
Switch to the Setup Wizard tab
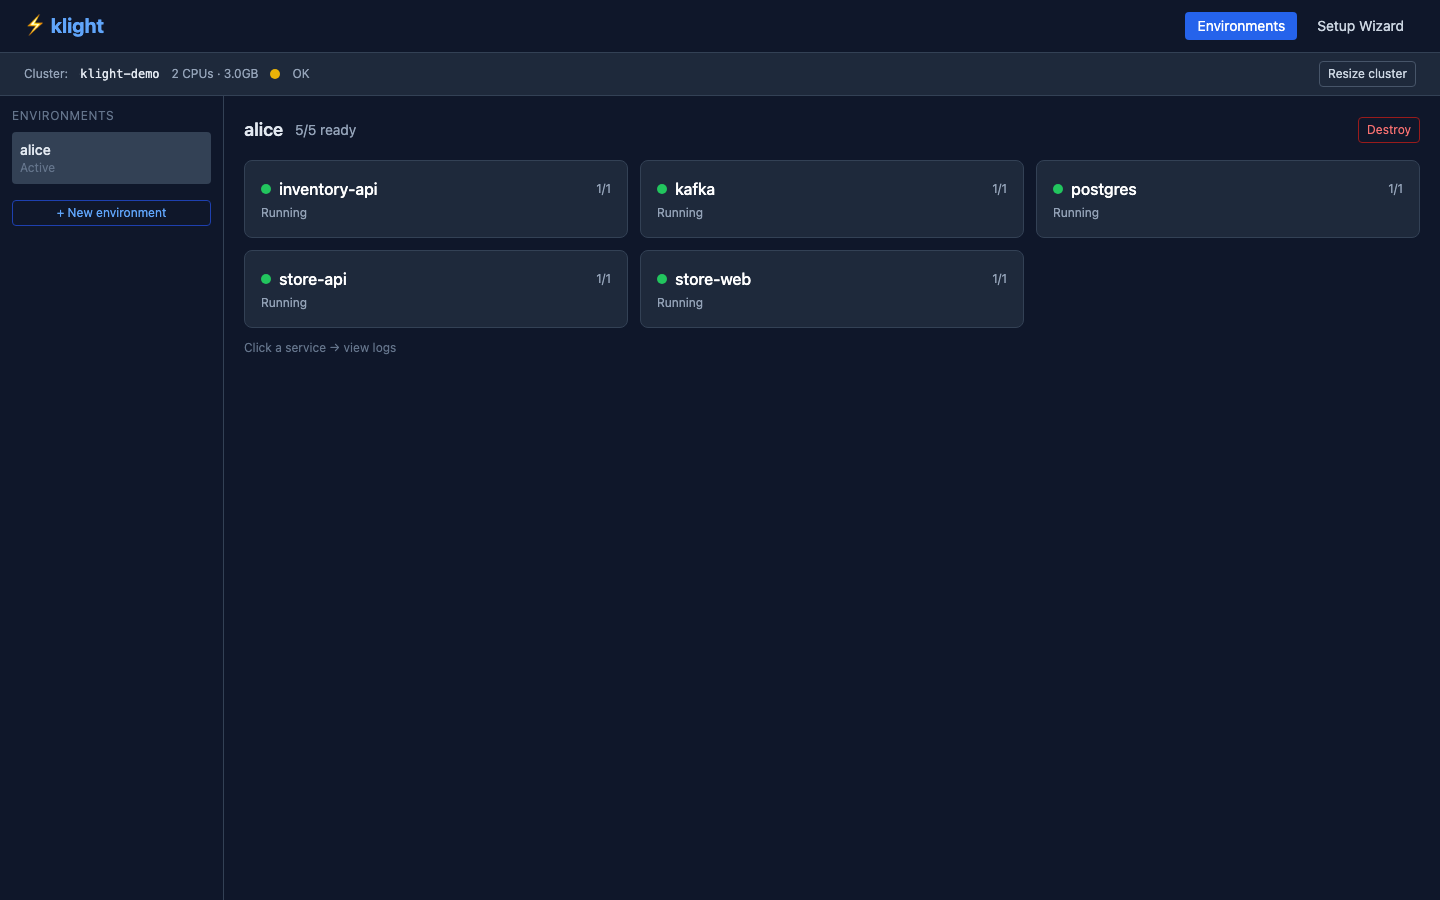[1360, 26]
